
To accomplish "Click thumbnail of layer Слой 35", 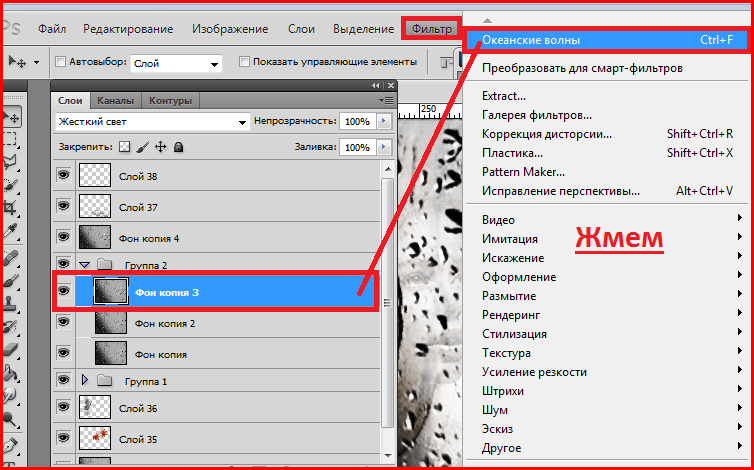I will [x=95, y=438].
